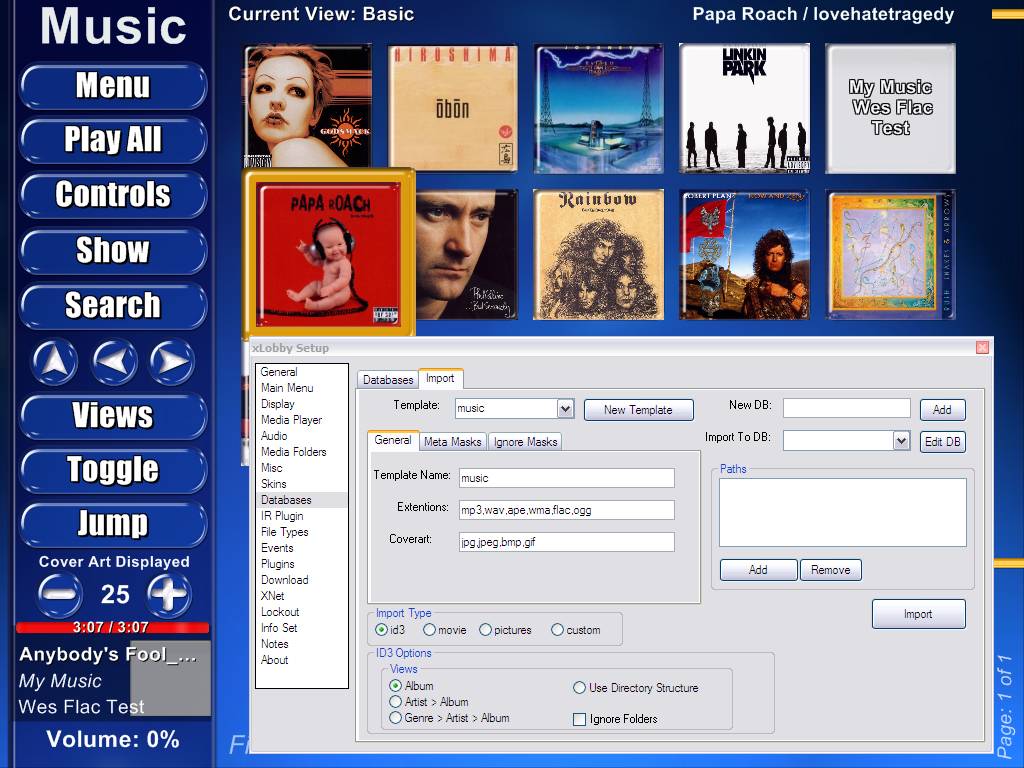Screen dimensions: 1024x768
Task: Click the up arrow navigation icon
Action: coord(56,360)
